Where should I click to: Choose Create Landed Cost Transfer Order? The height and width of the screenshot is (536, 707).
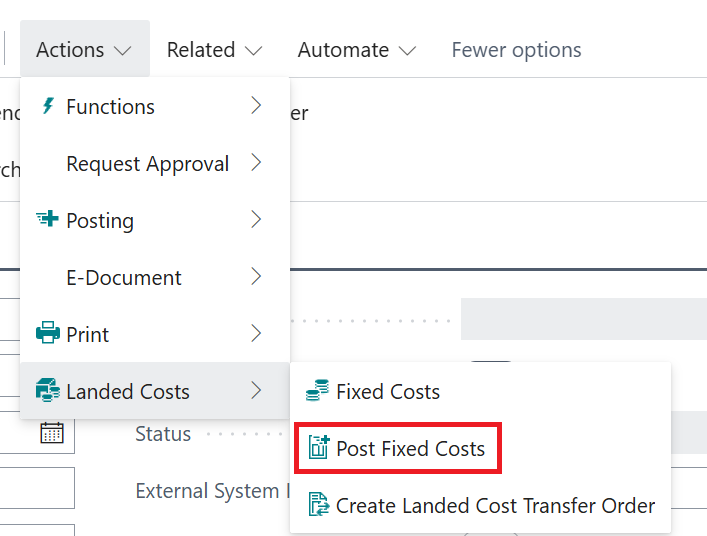pyautogui.click(x=495, y=505)
